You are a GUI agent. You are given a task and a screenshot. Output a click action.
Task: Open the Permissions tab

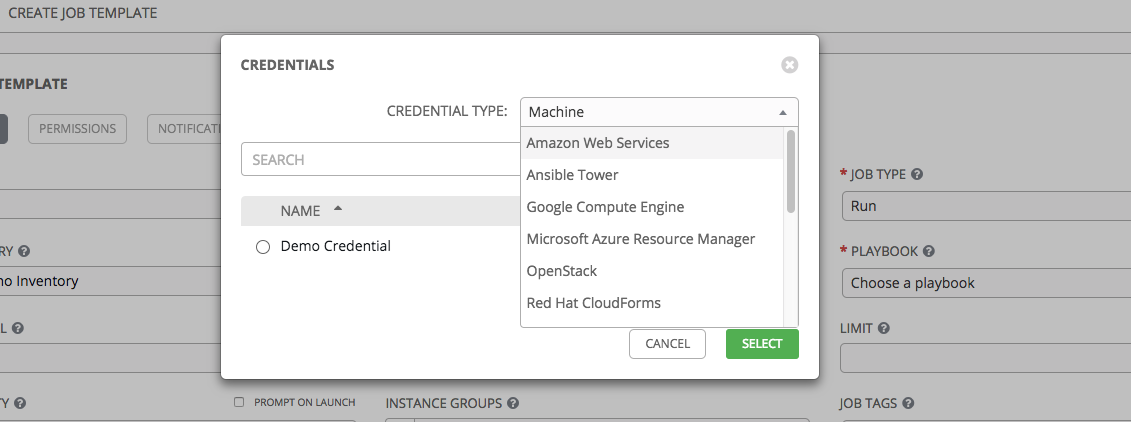tap(77, 128)
